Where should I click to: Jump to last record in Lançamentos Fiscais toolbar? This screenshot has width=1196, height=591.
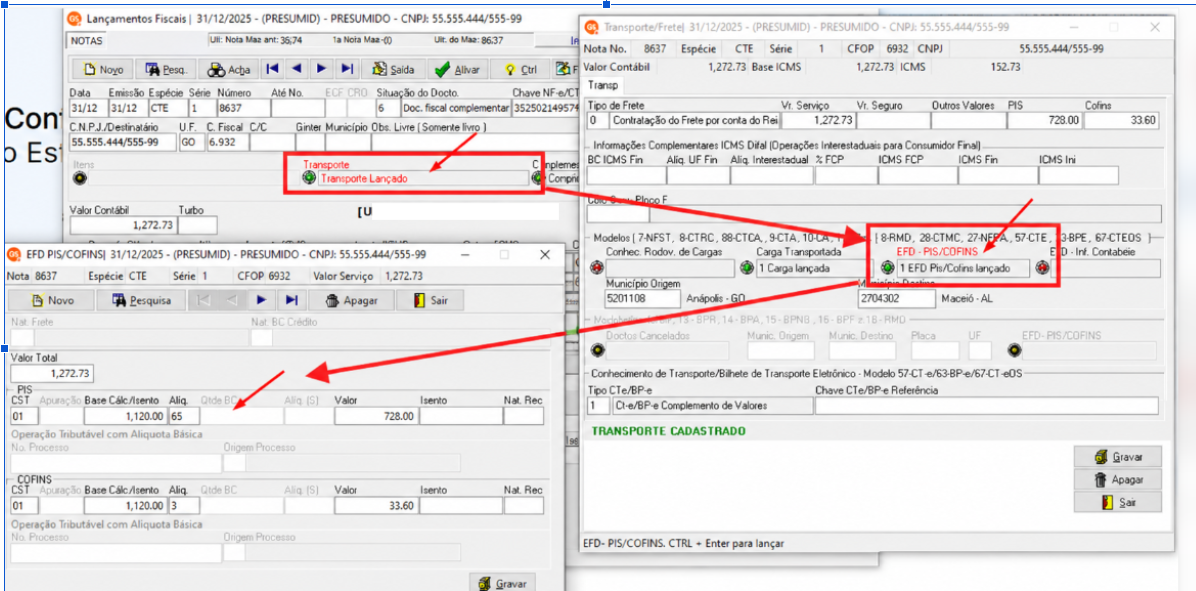pos(347,69)
